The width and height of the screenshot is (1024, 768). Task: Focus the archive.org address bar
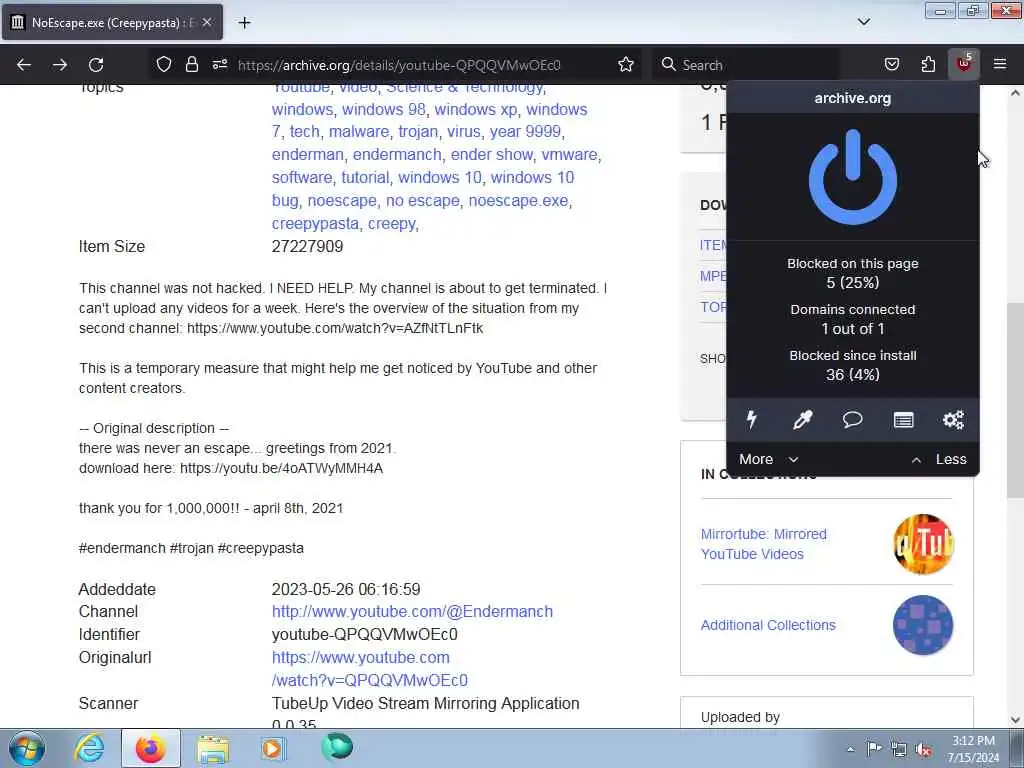[398, 65]
